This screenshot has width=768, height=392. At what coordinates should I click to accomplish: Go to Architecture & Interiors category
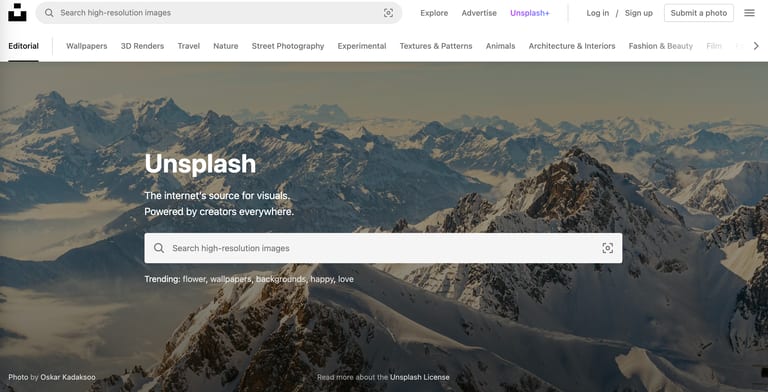572,46
